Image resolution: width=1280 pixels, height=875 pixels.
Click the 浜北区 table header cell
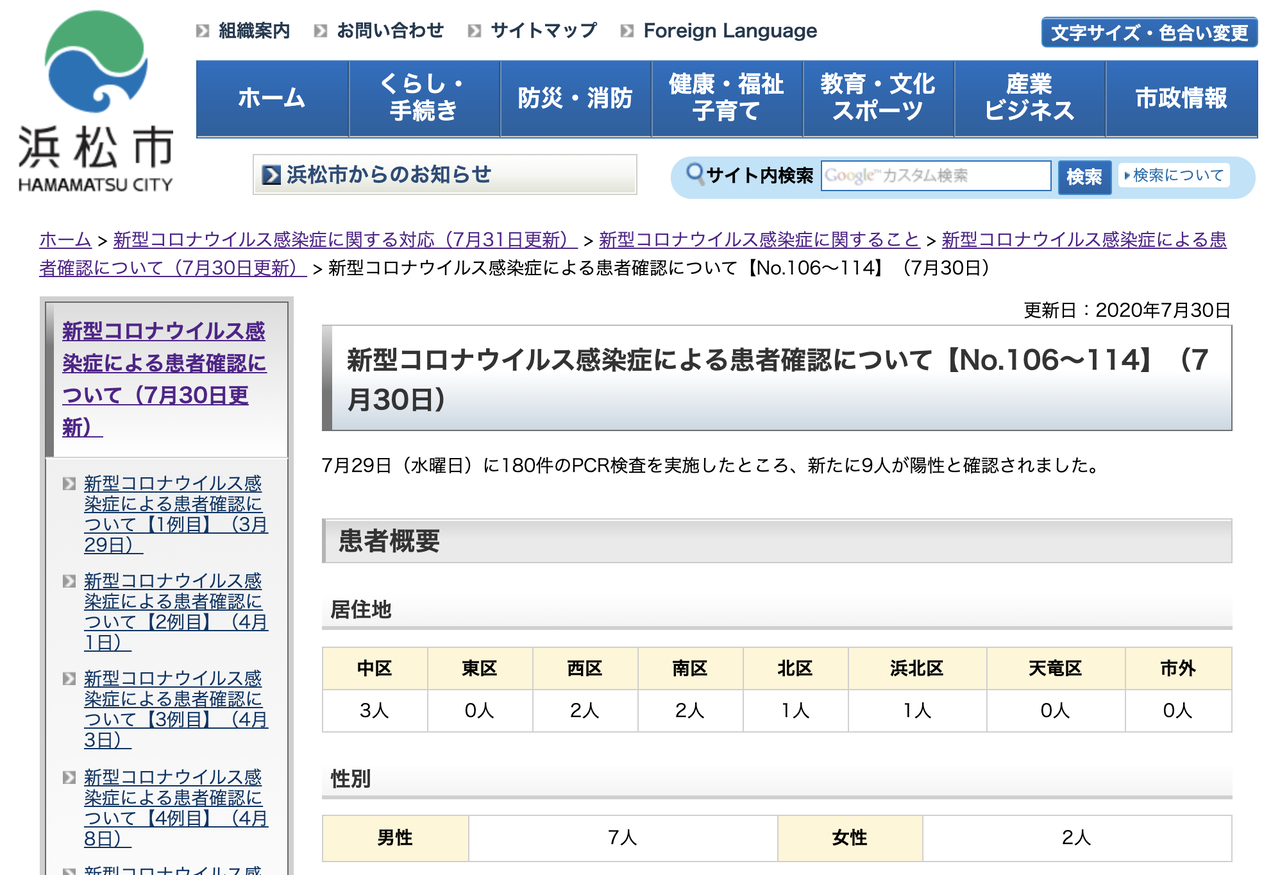(917, 668)
